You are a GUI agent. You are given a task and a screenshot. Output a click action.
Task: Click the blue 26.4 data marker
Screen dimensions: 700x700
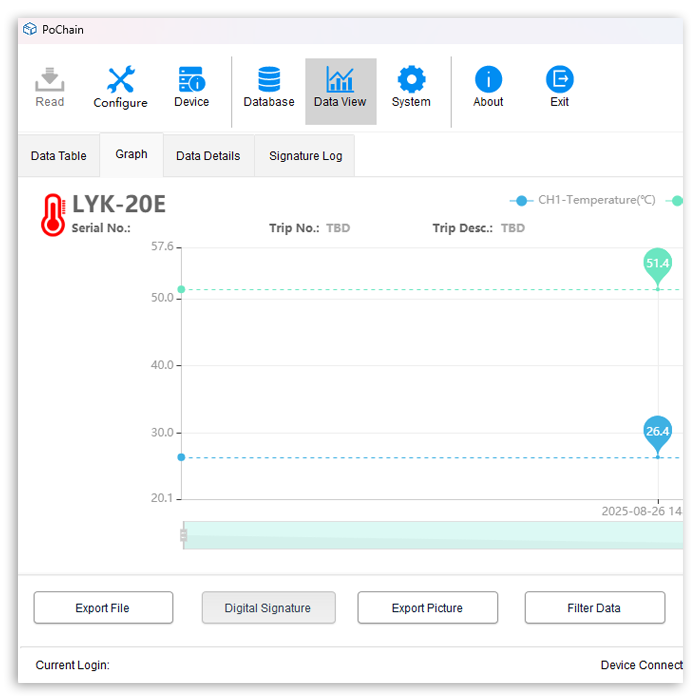point(657,432)
